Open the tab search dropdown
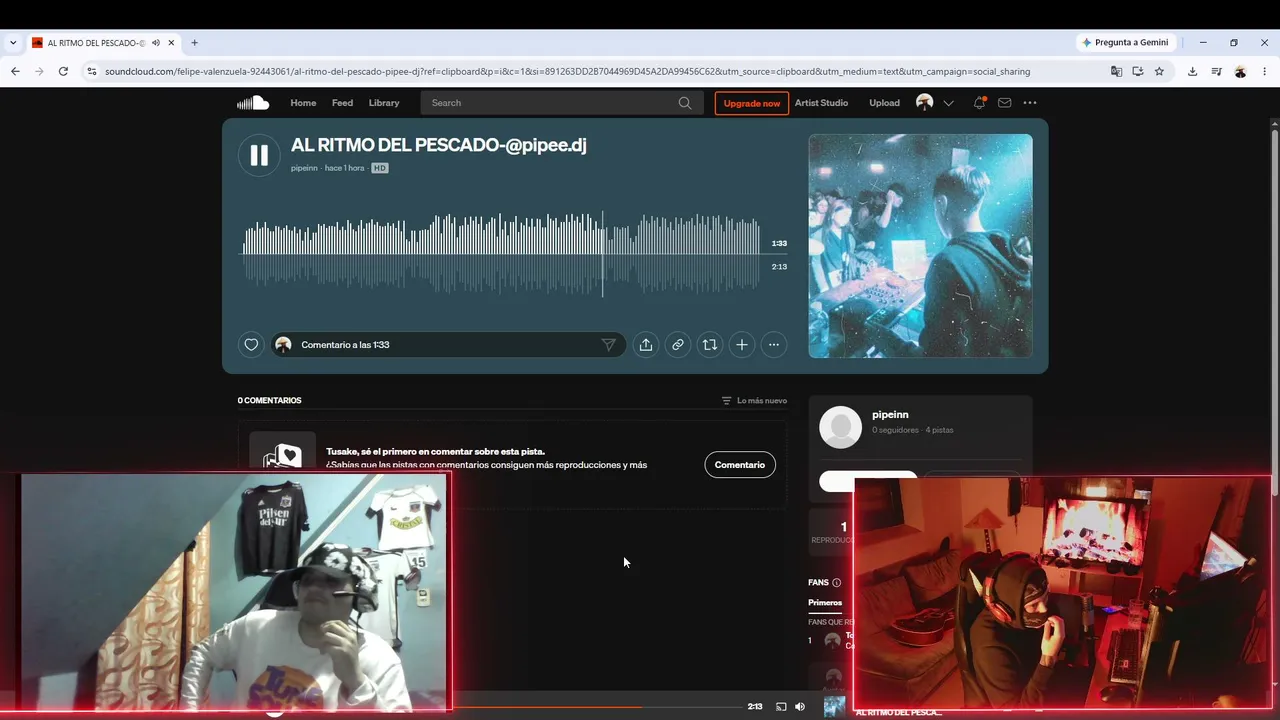The image size is (1280, 720). tap(13, 43)
